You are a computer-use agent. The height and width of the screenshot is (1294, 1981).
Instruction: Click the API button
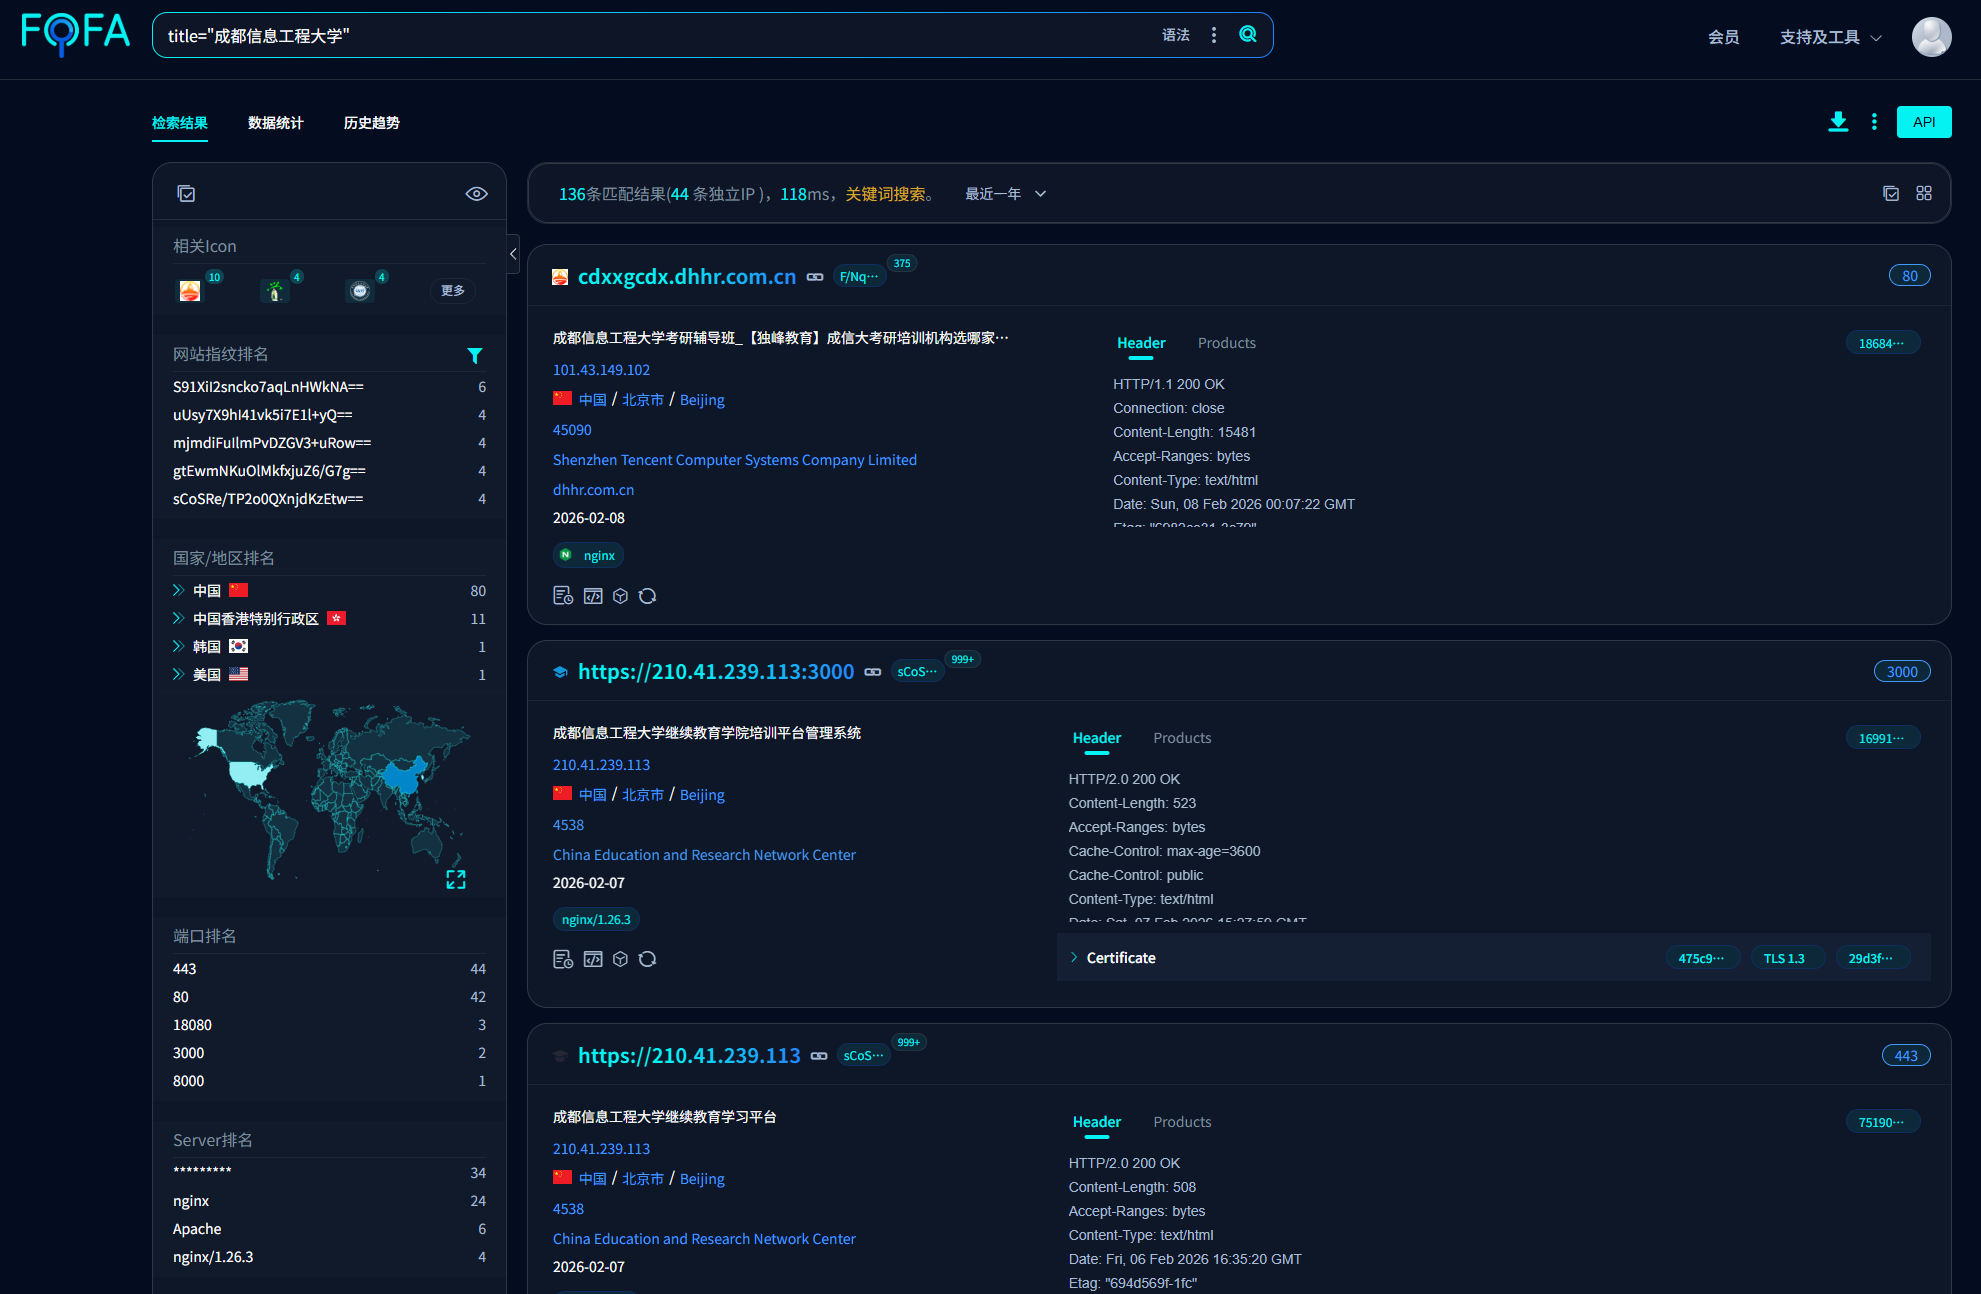[x=1924, y=122]
